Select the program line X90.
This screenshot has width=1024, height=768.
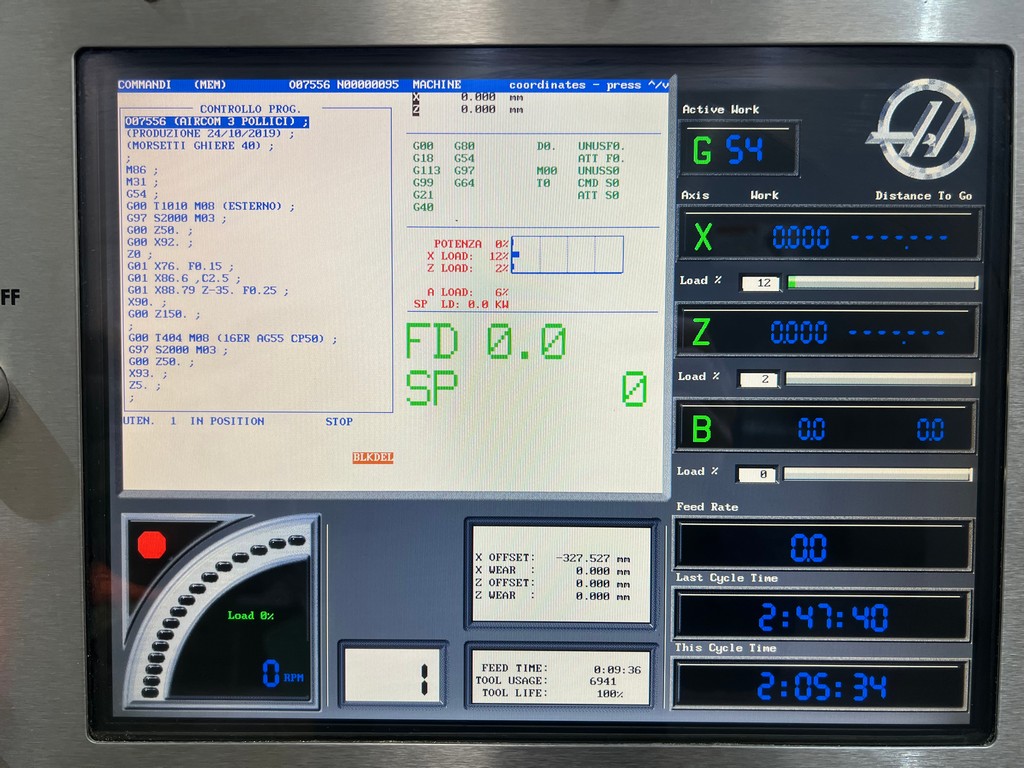click(x=146, y=302)
